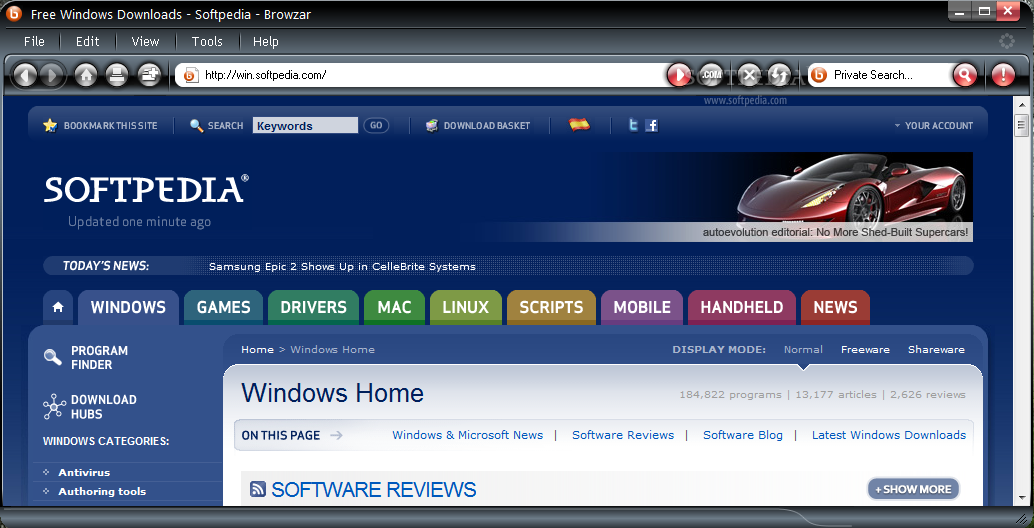The height and width of the screenshot is (528, 1034).
Task: Open the Edit menu
Action: pyautogui.click(x=87, y=42)
